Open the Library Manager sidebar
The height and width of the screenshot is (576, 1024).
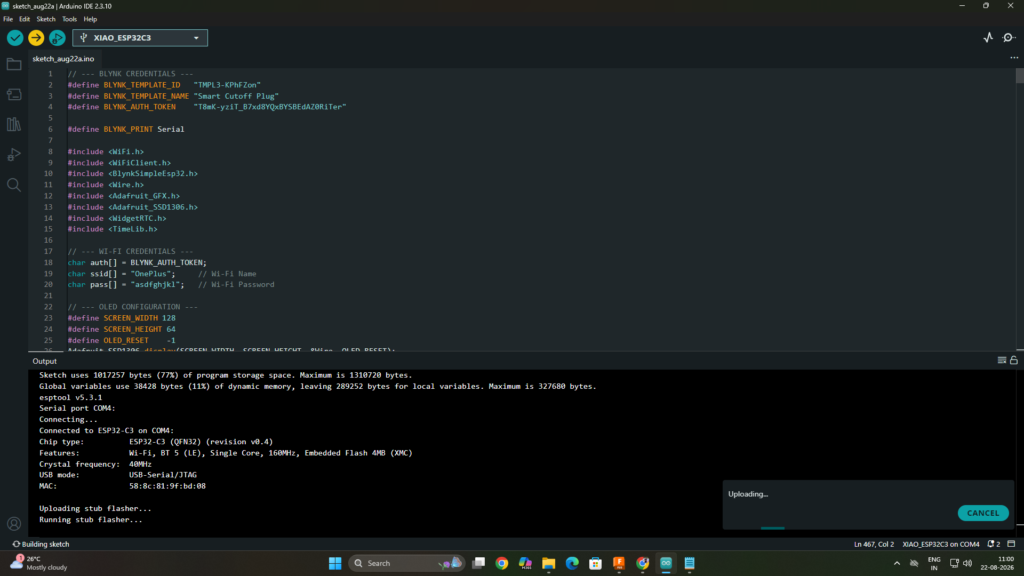pos(14,125)
